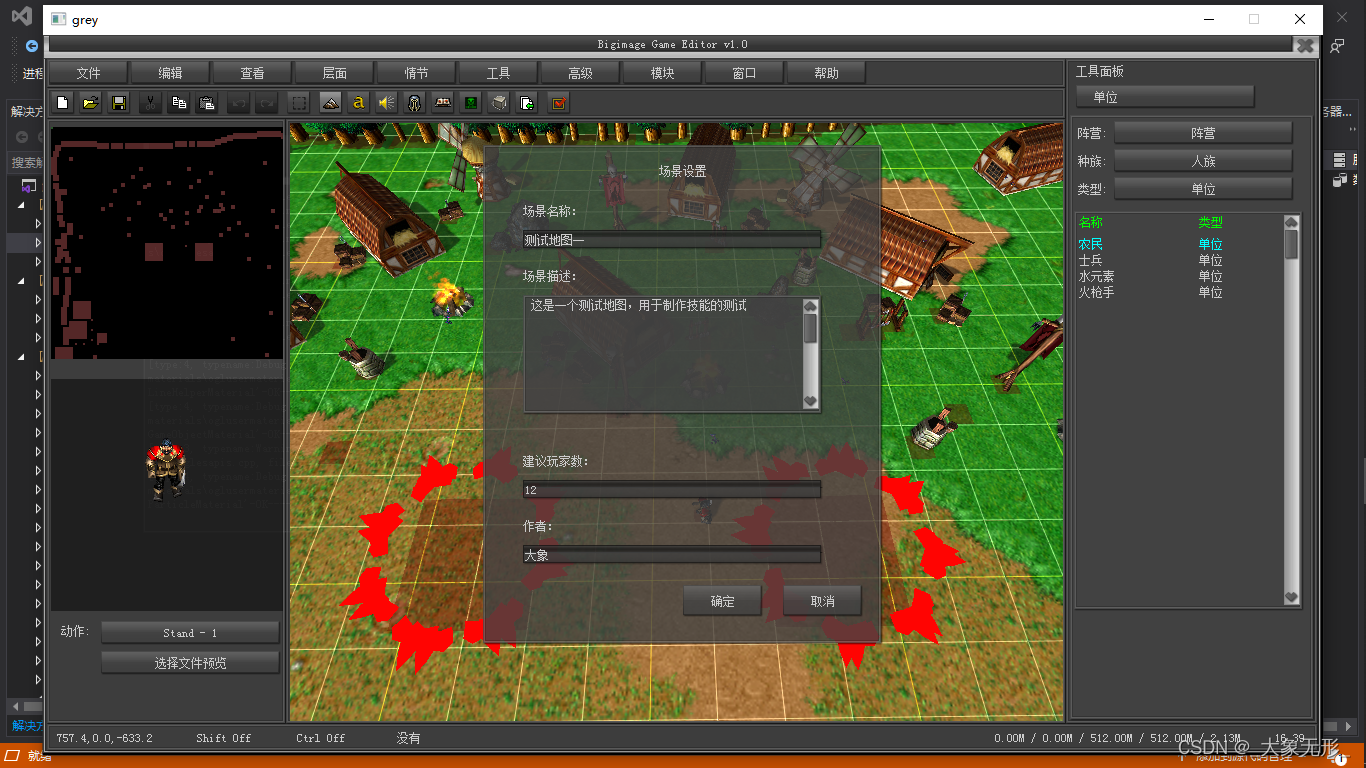Open the 工具 menu
The width and height of the screenshot is (1366, 768).
(x=499, y=73)
